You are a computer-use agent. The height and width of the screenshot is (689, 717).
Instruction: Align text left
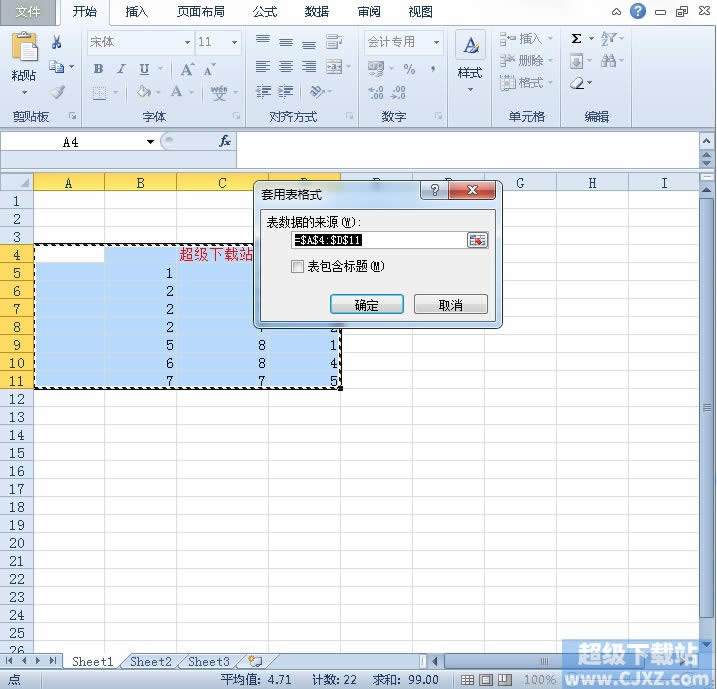(x=262, y=67)
